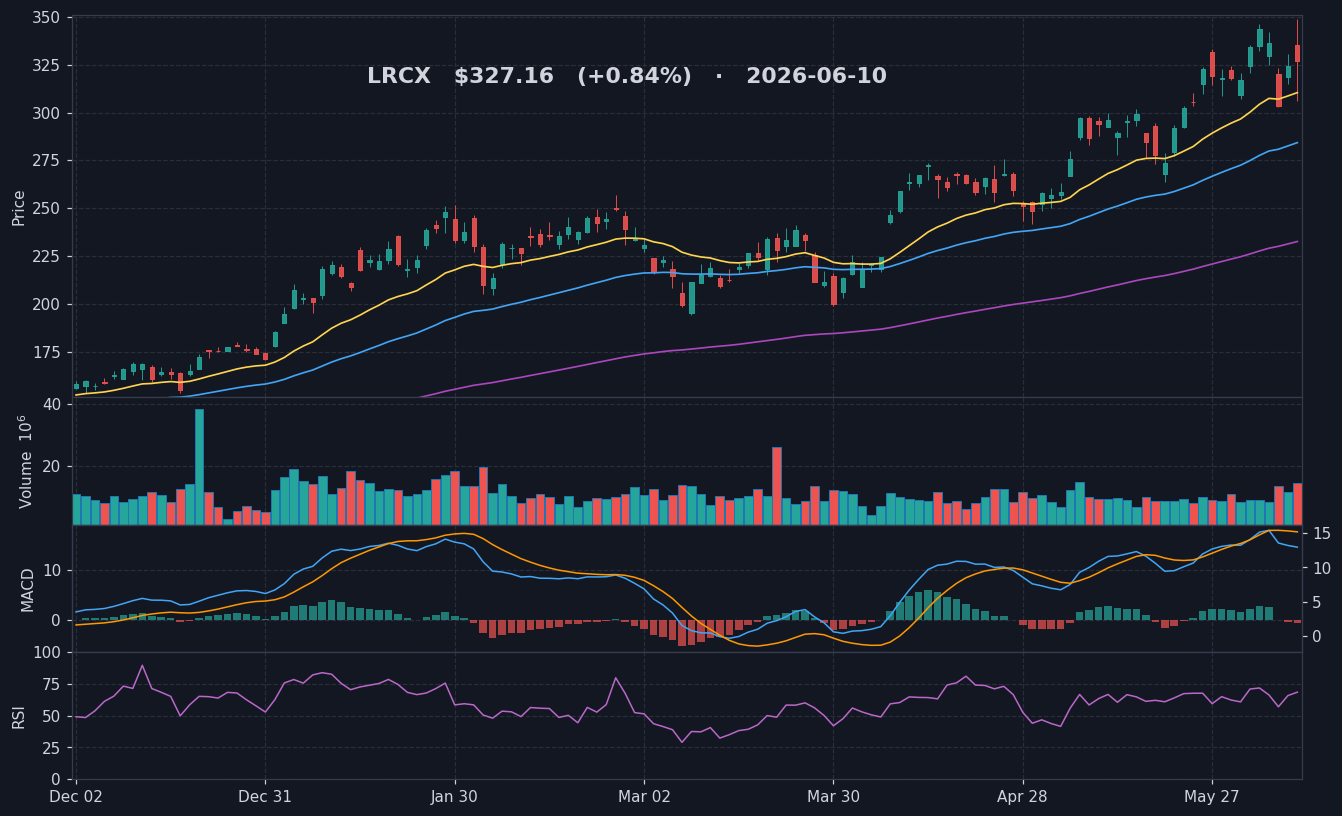Click the 25 RSI tick label

click(x=51, y=748)
